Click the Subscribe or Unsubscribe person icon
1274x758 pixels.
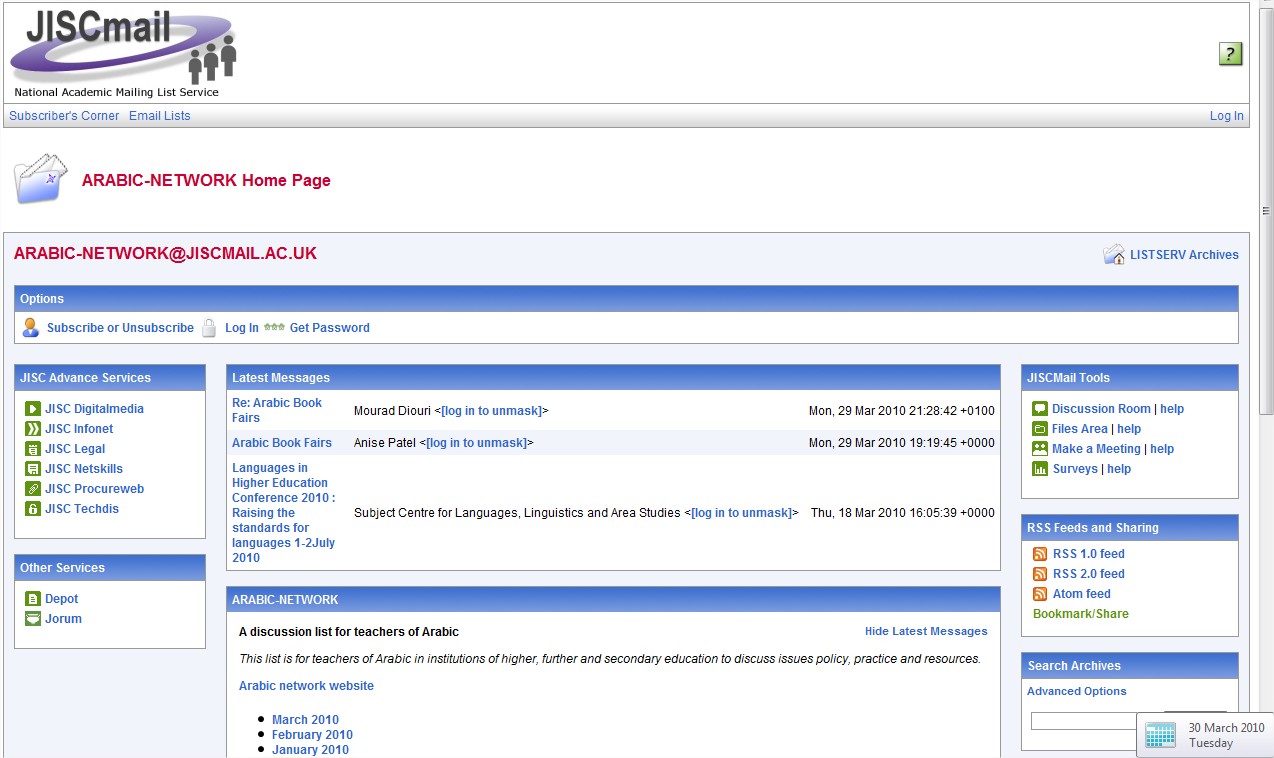(x=31, y=328)
